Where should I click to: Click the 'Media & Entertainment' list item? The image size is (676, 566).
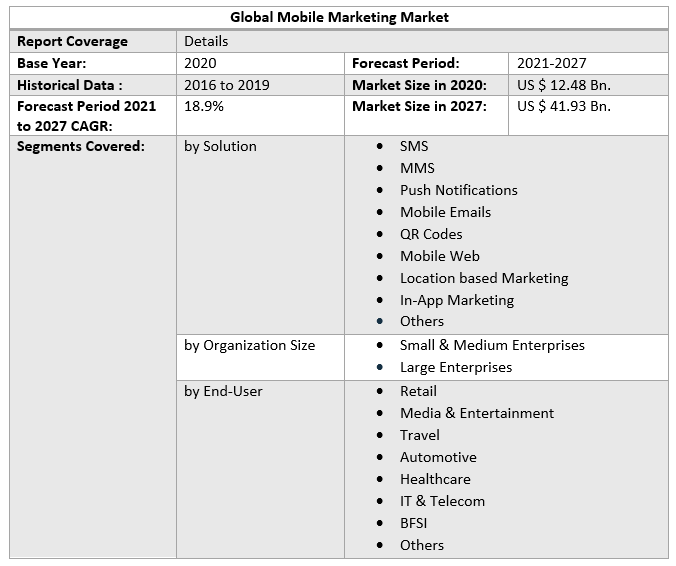click(x=476, y=413)
